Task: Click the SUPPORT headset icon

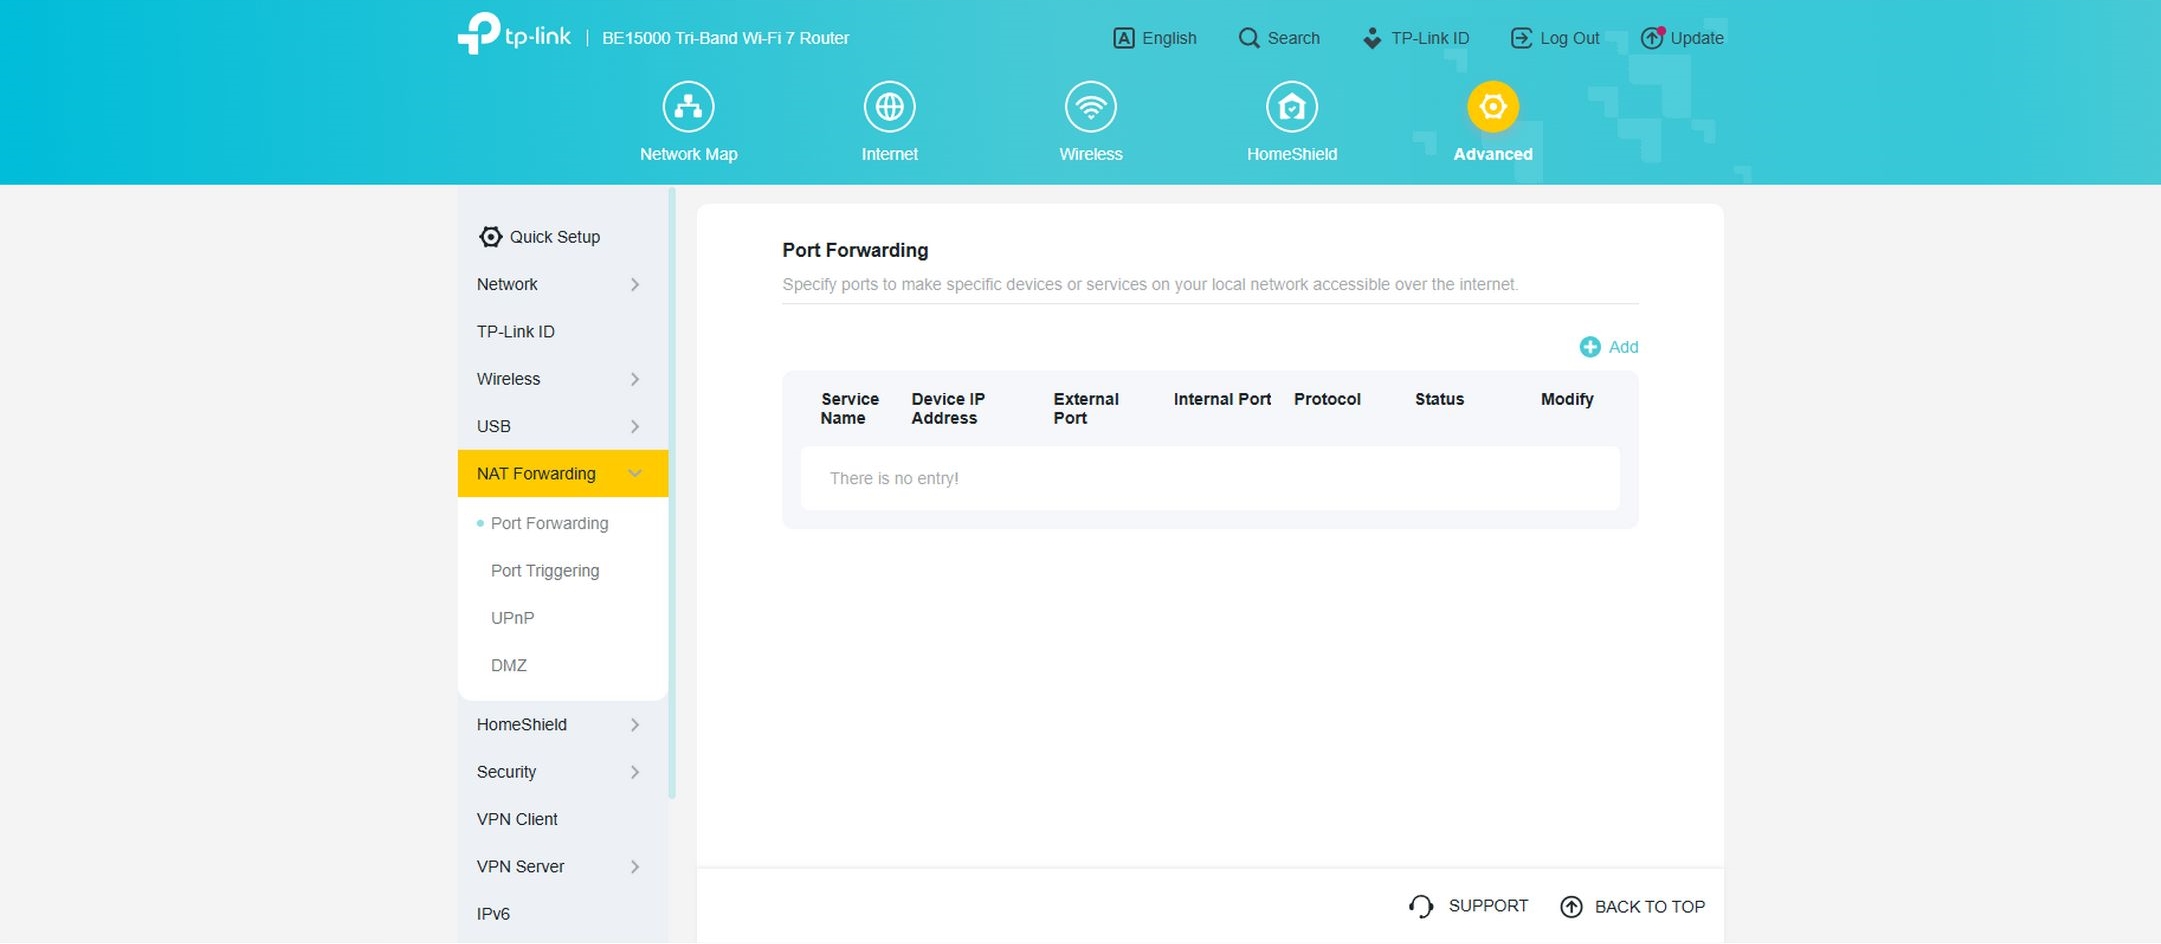Action: [1421, 906]
